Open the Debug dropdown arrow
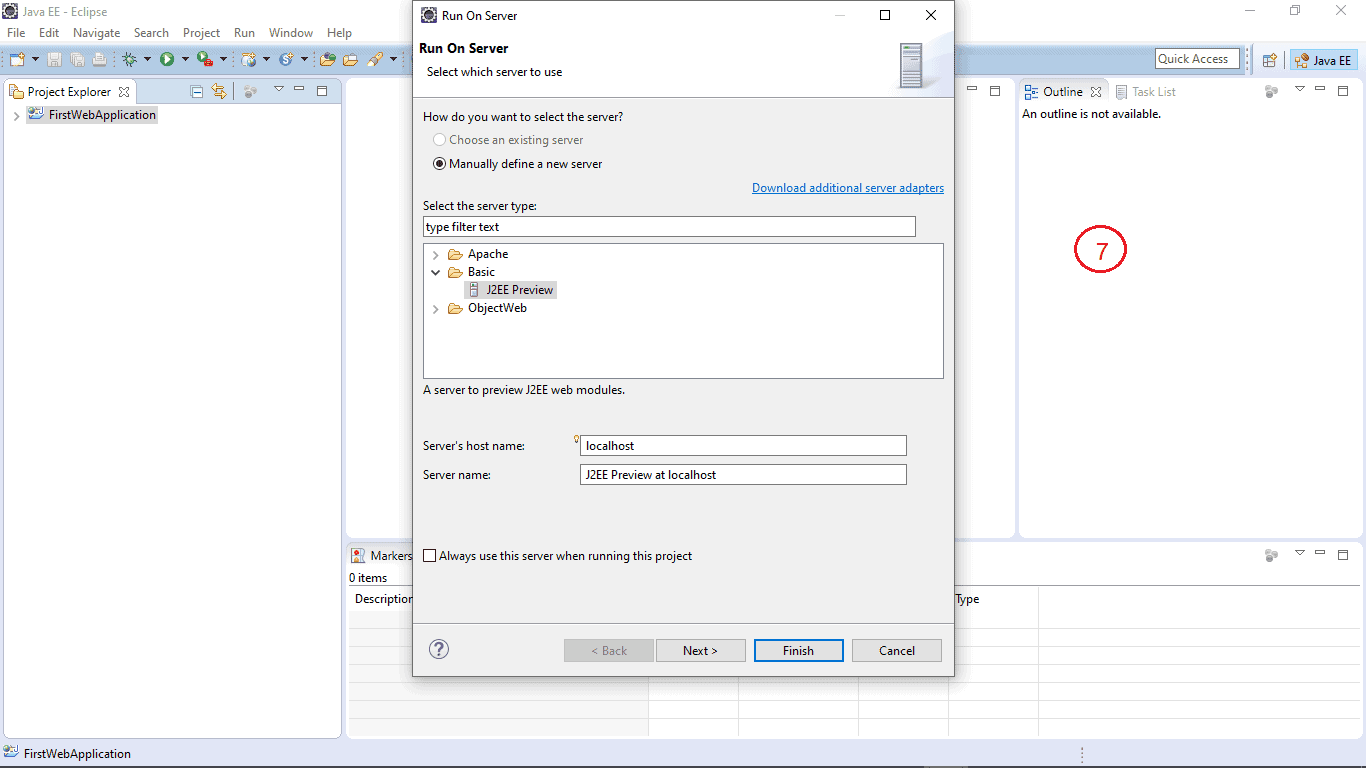This screenshot has height=768, width=1366. pyautogui.click(x=148, y=60)
